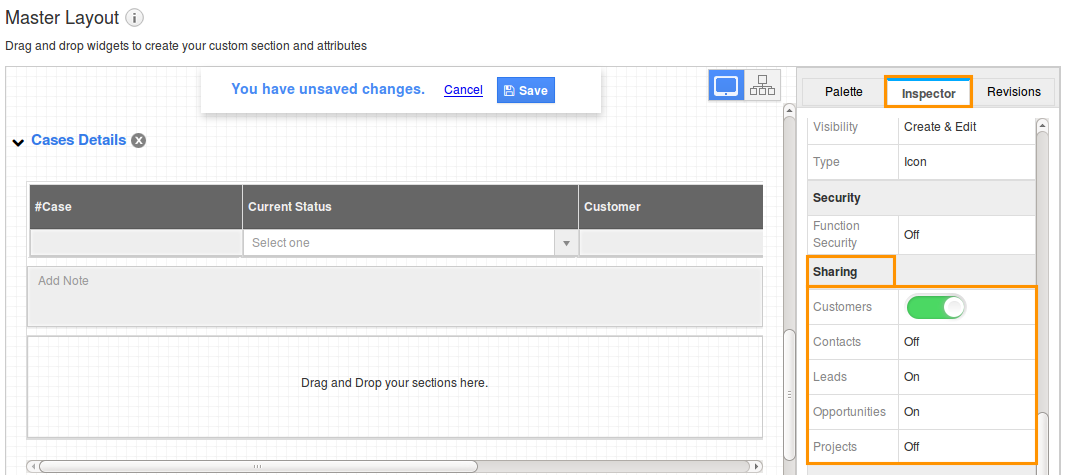Click canvas horizontal scrollbar right arrow
The width and height of the screenshot is (1065, 475).
757,466
